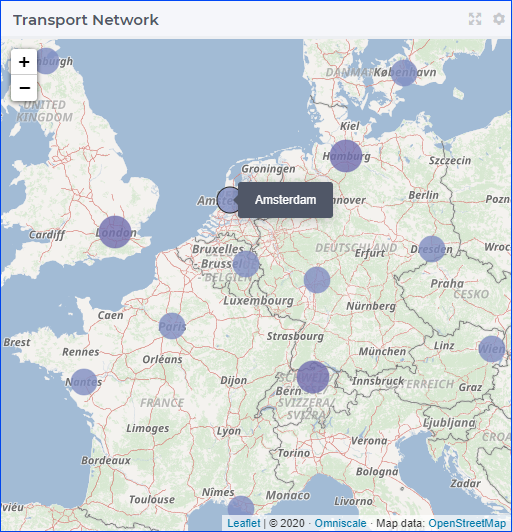Zoom in on the map
This screenshot has height=532, width=513.
pos(24,62)
